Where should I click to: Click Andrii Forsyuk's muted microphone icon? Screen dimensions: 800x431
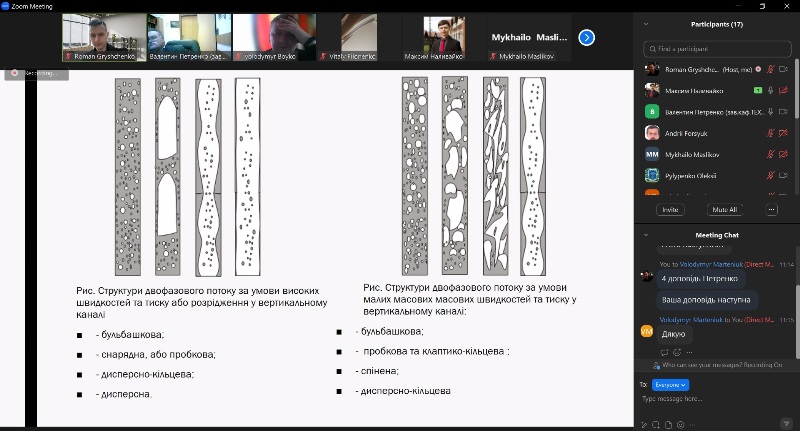pyautogui.click(x=771, y=133)
